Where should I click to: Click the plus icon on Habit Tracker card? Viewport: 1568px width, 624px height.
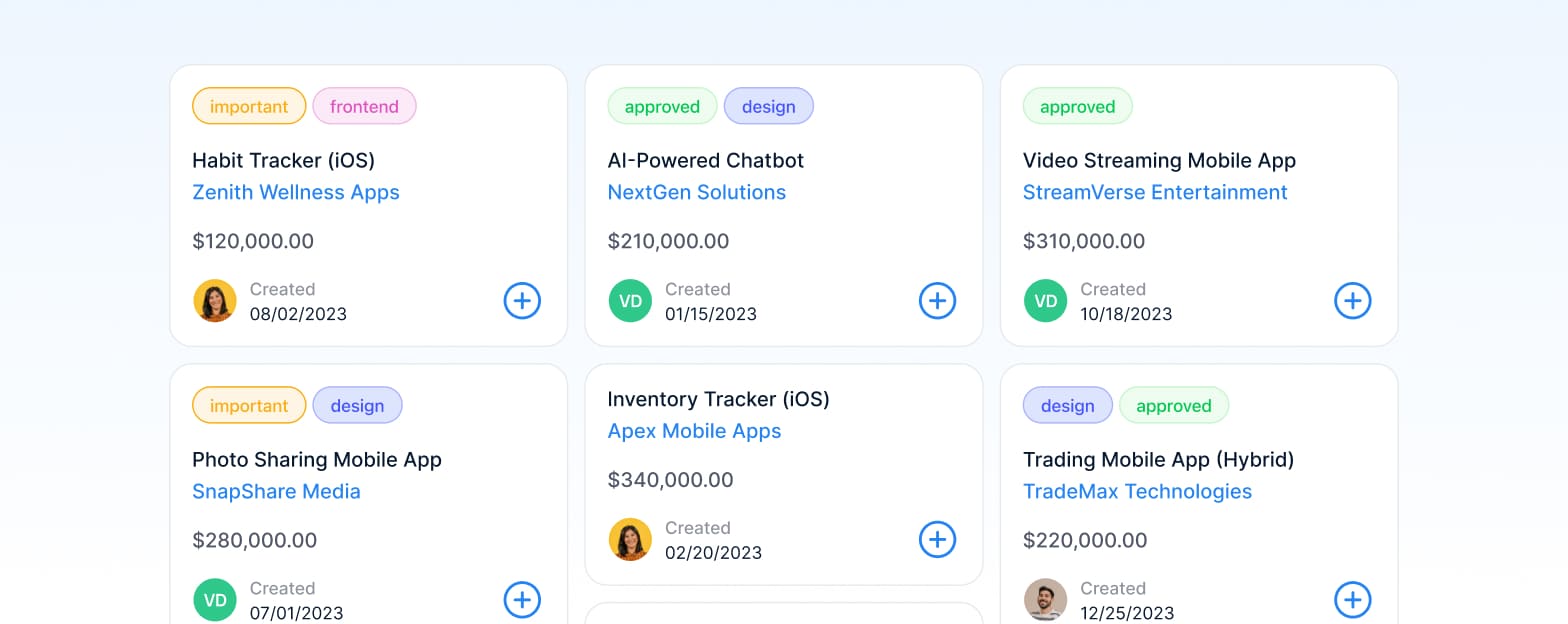[522, 301]
